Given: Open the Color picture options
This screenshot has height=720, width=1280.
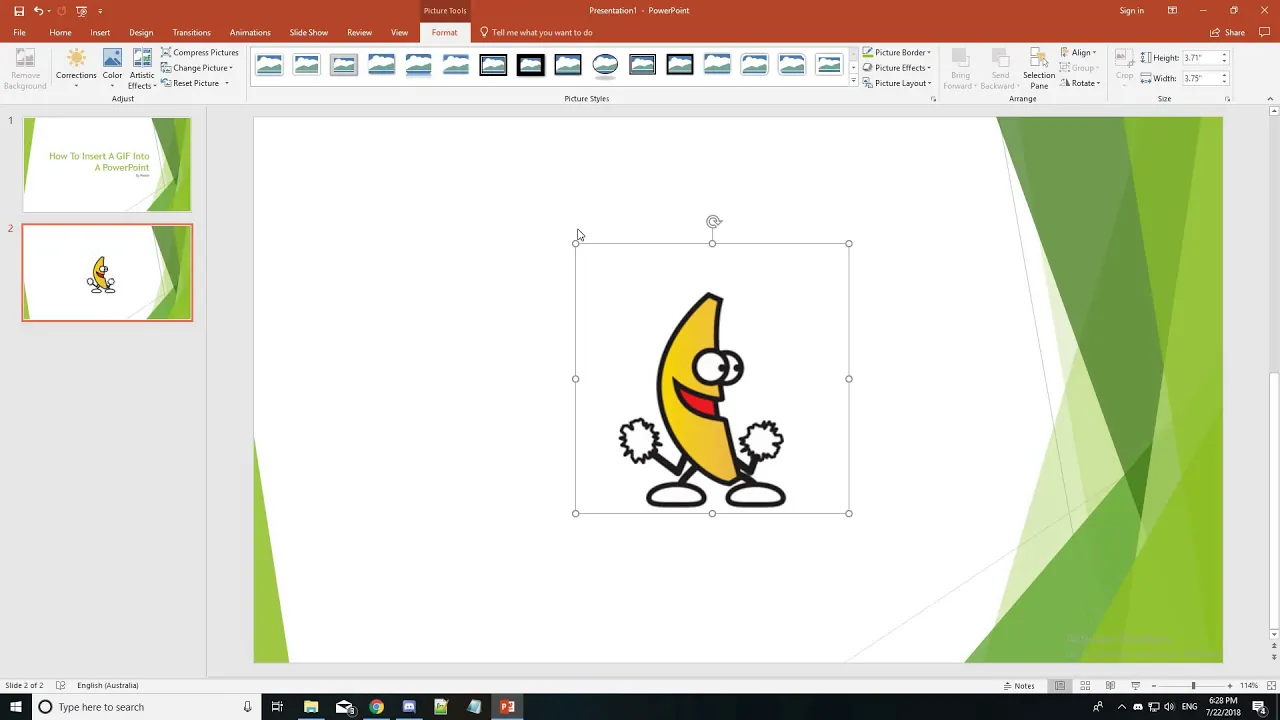Looking at the screenshot, I should click(x=112, y=67).
